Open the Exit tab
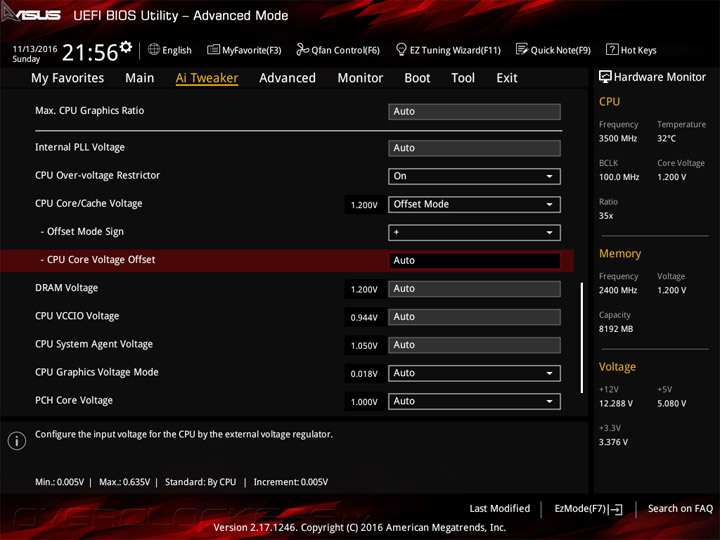This screenshot has height=540, width=720. click(x=506, y=78)
